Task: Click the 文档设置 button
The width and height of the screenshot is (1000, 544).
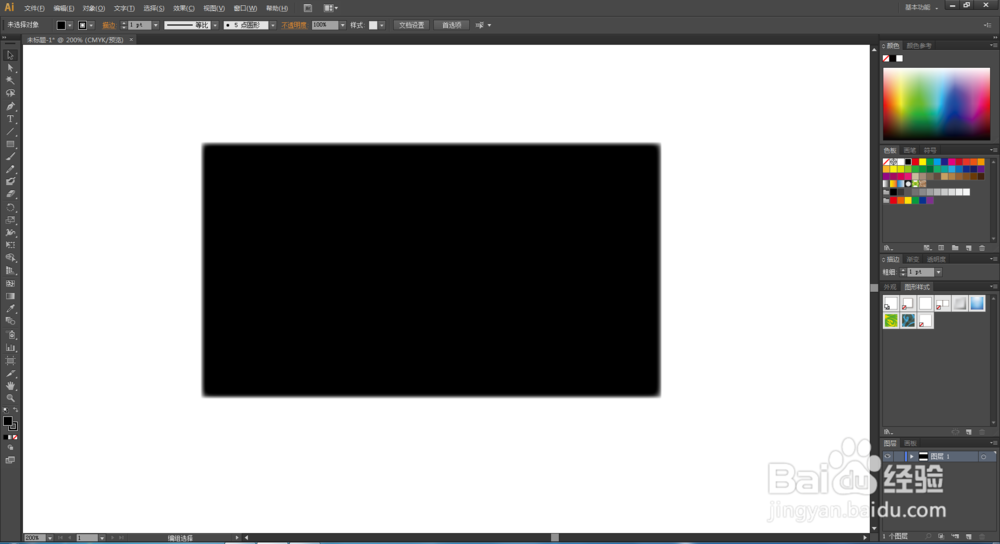Action: click(x=411, y=26)
